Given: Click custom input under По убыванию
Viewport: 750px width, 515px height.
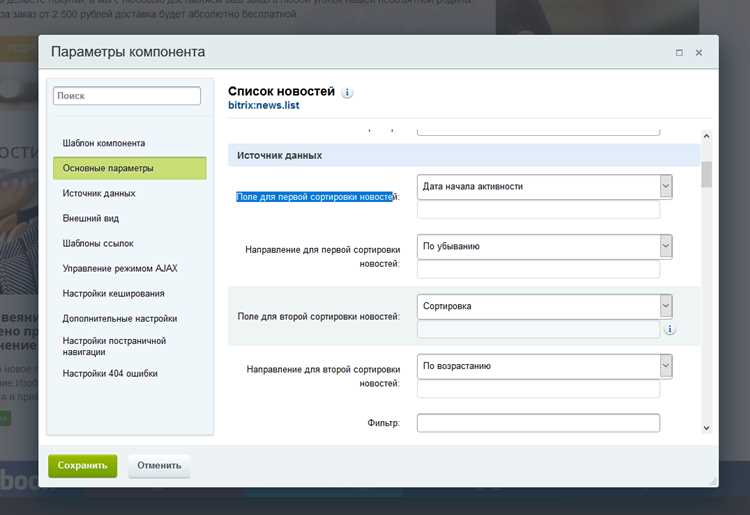Looking at the screenshot, I should coord(538,269).
